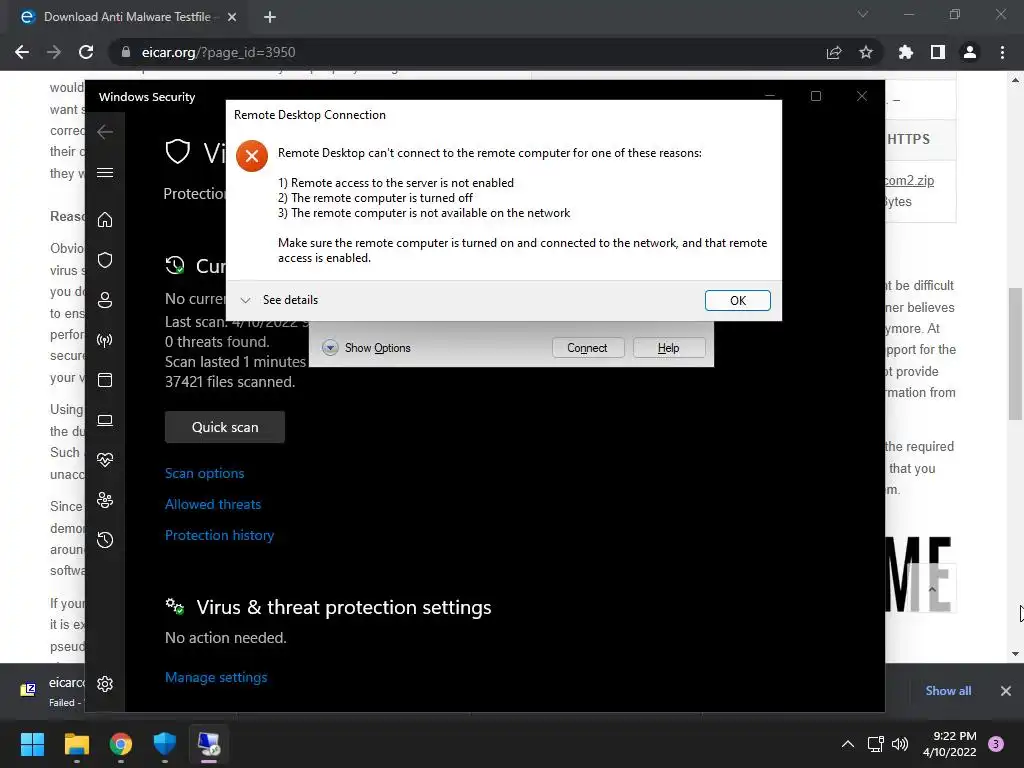Close the Anti Malware Testfile tab
Viewport: 1024px width, 768px height.
point(232,17)
